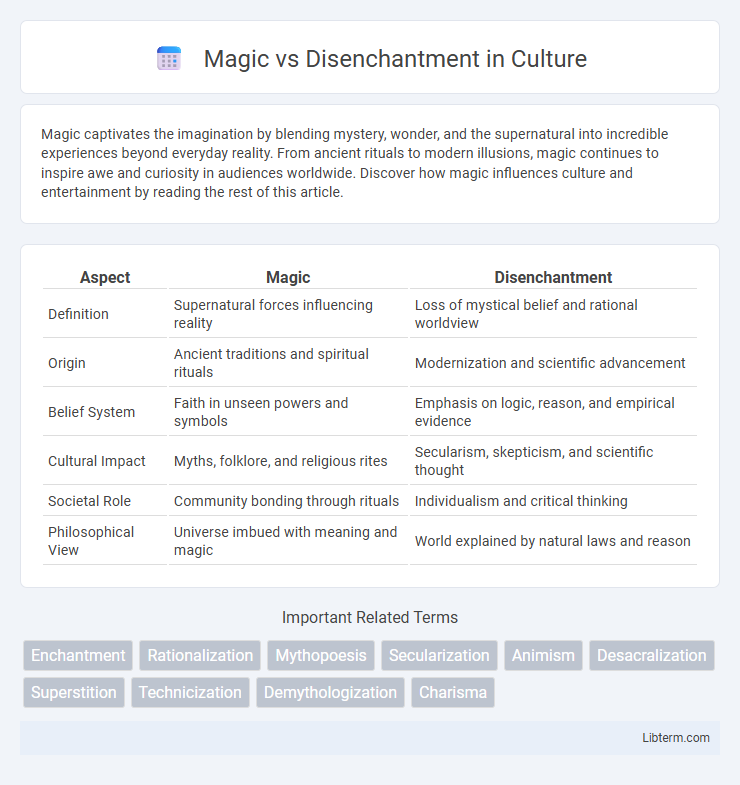Open the Animism tag
The width and height of the screenshot is (740, 785).
543,655
